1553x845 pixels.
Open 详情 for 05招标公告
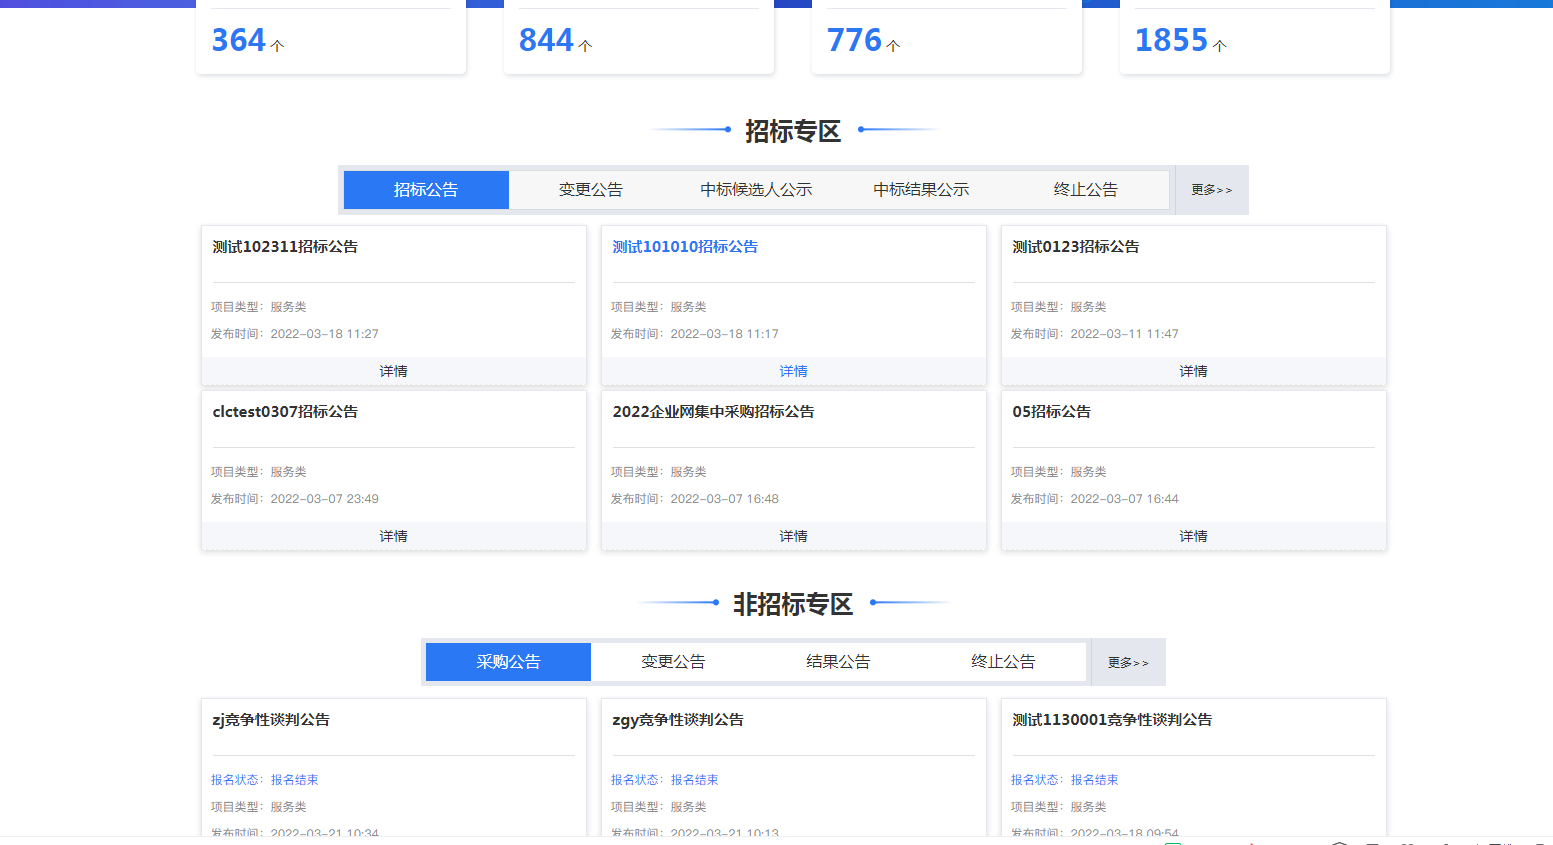(1192, 535)
